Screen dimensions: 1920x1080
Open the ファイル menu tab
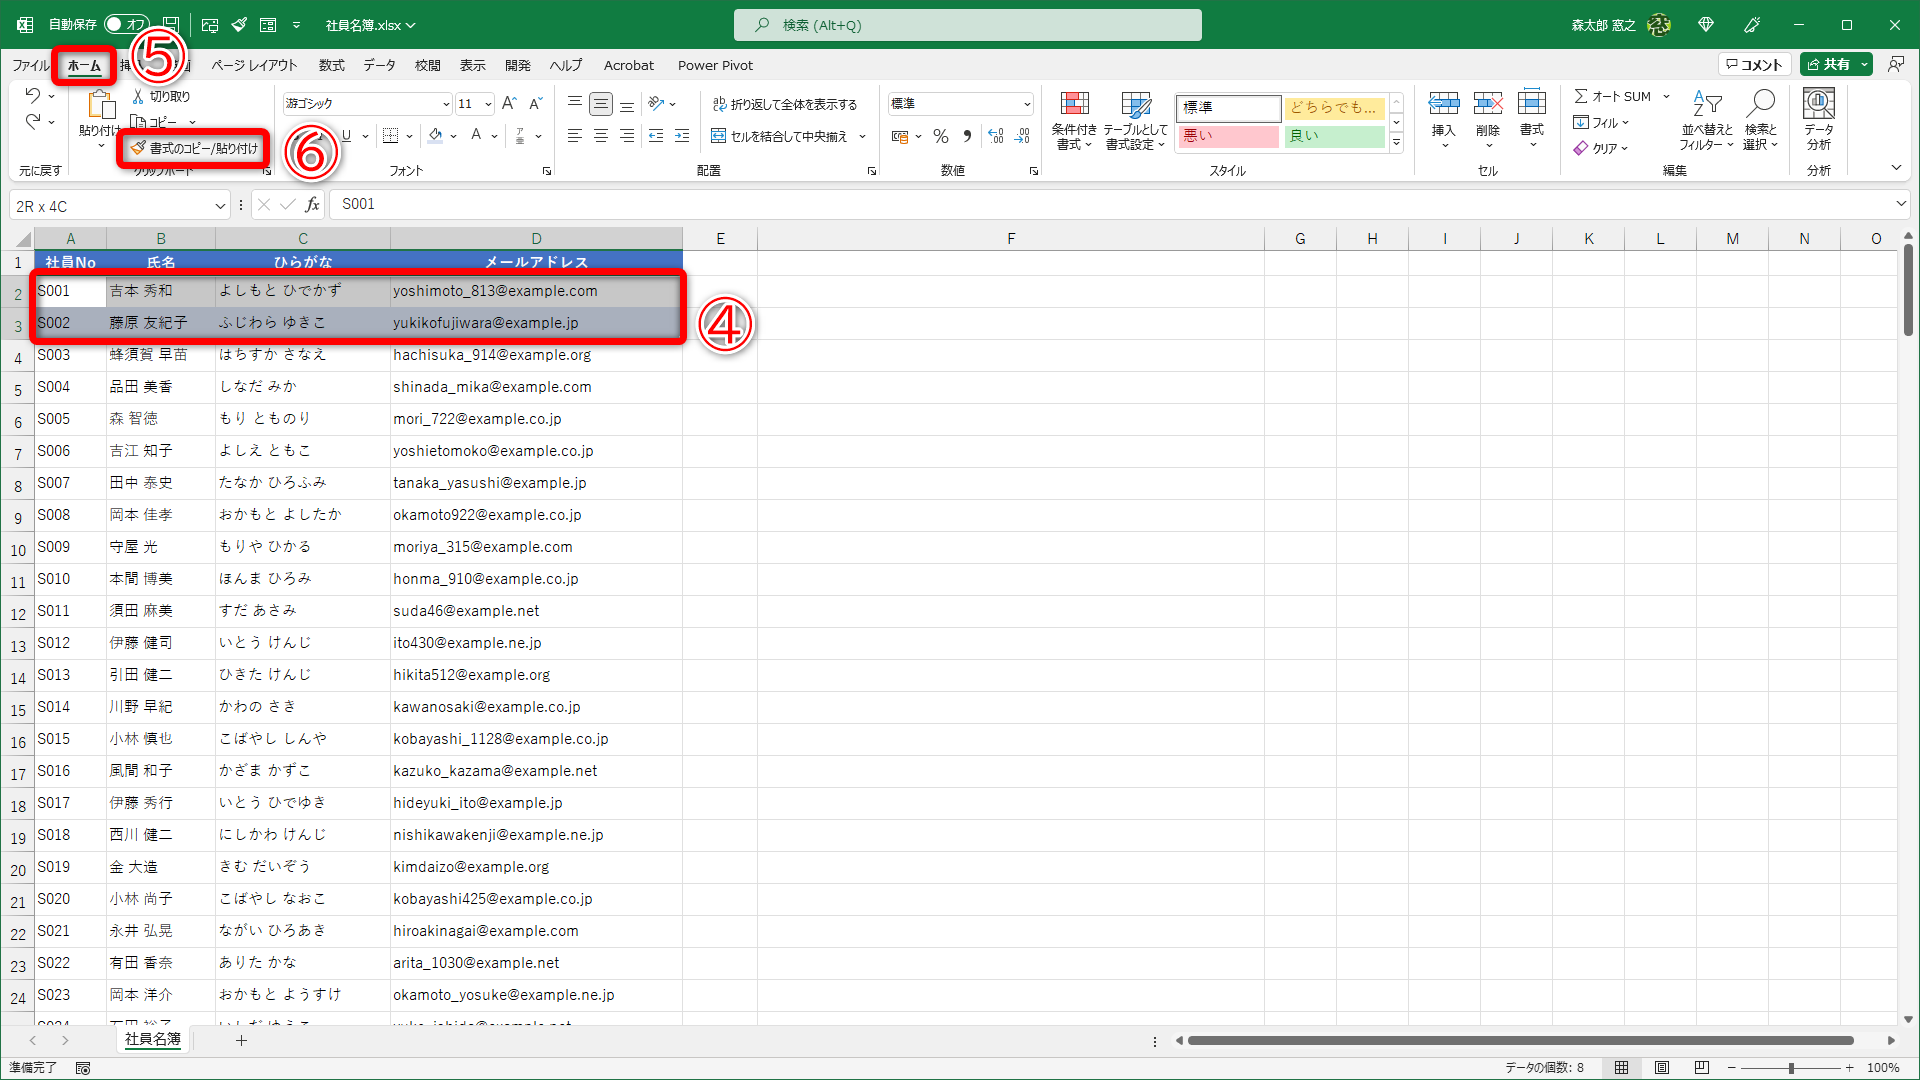[x=30, y=65]
